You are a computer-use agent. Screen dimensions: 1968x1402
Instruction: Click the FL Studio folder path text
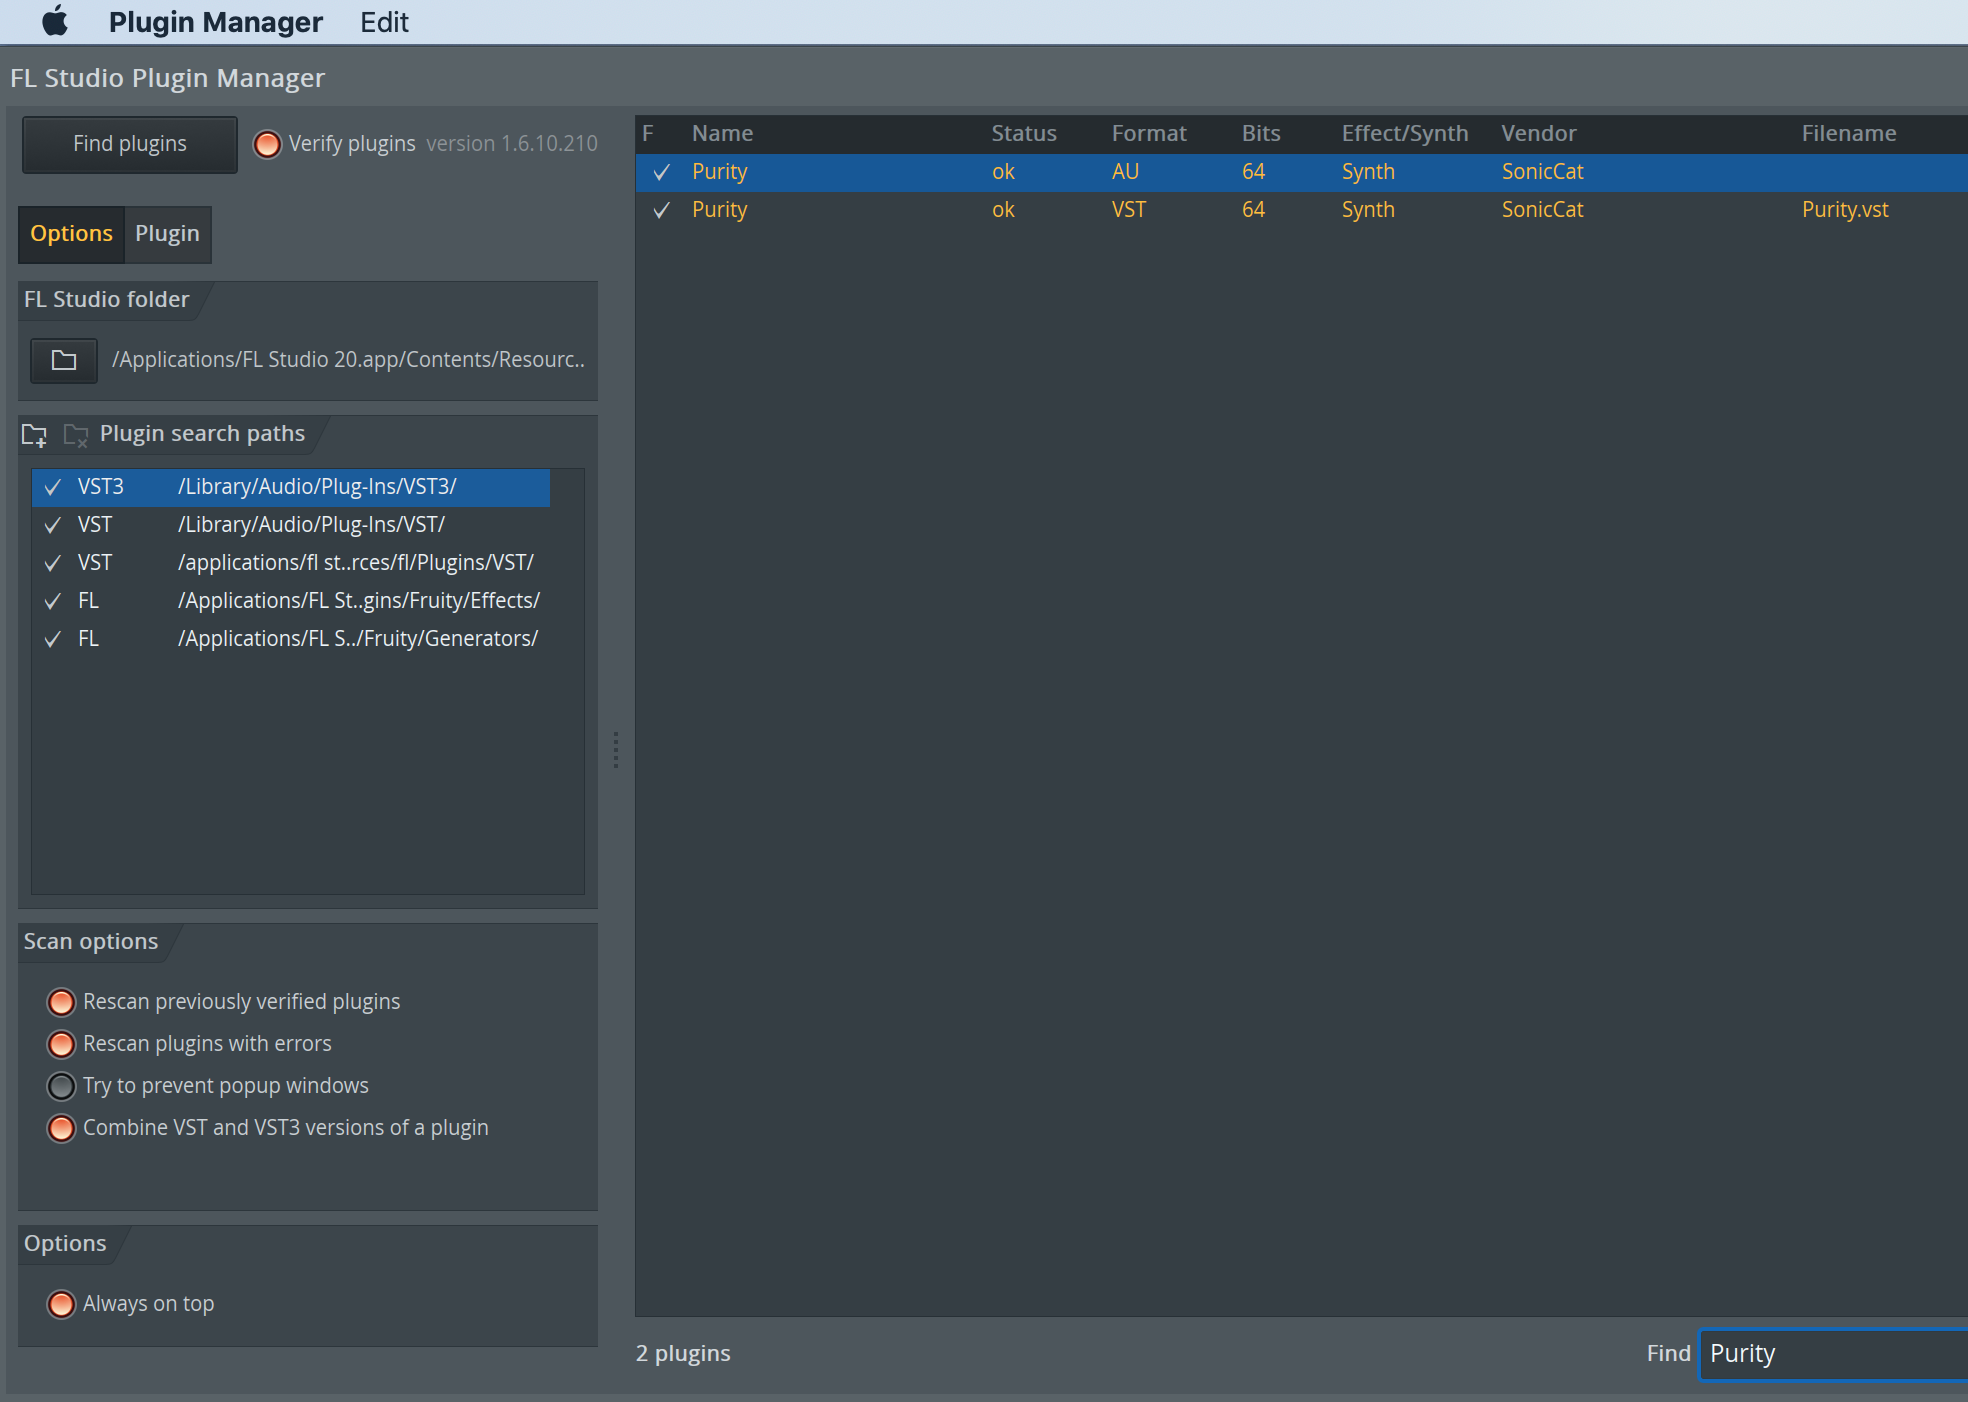pyautogui.click(x=348, y=360)
